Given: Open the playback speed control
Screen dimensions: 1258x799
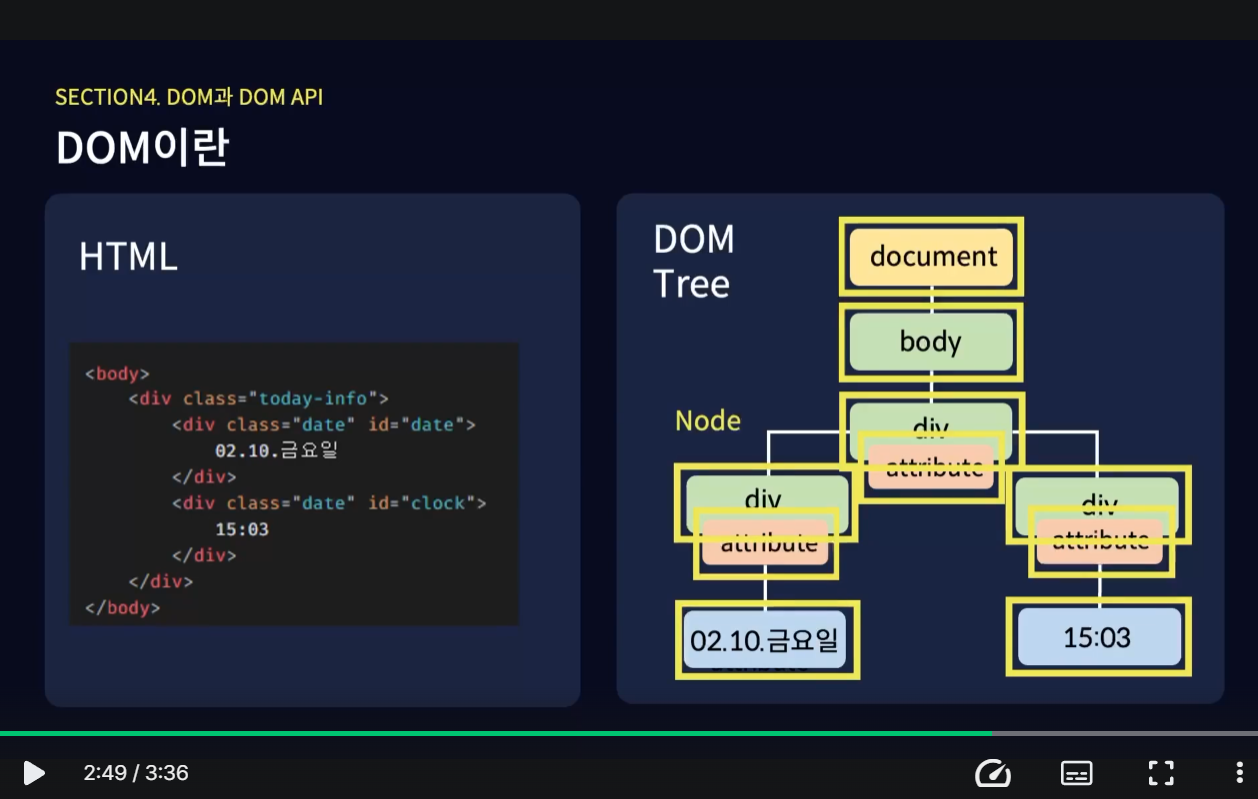Looking at the screenshot, I should (x=993, y=773).
